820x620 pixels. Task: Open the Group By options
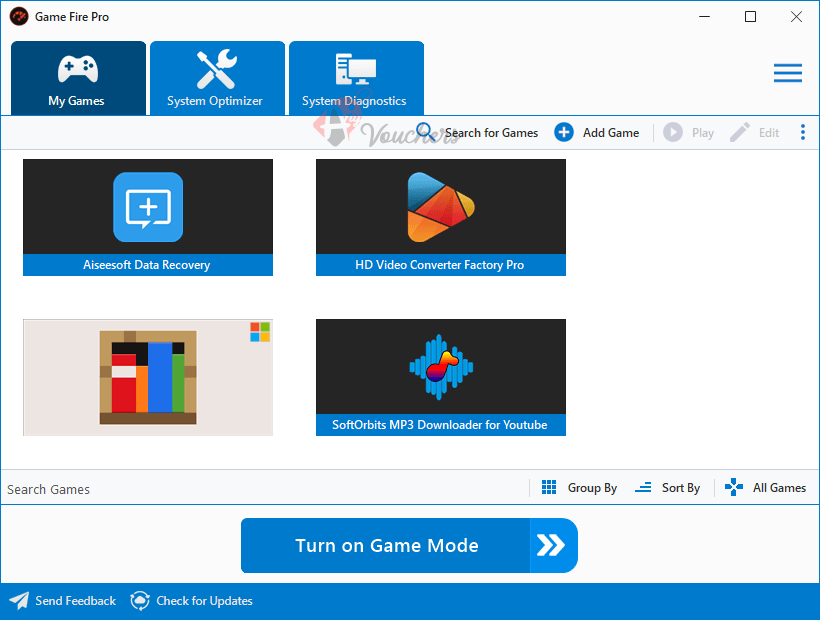coord(592,487)
